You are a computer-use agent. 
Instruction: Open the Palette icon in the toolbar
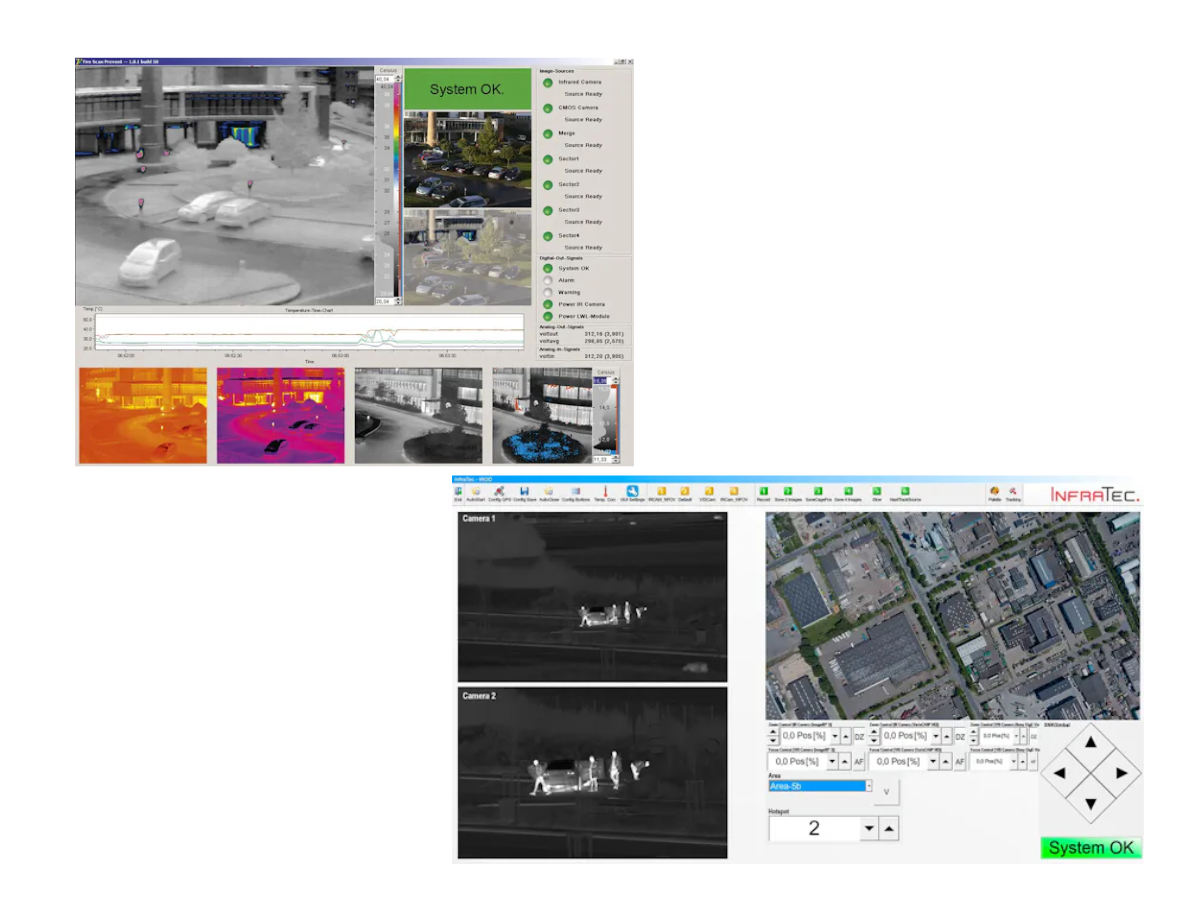coord(996,491)
